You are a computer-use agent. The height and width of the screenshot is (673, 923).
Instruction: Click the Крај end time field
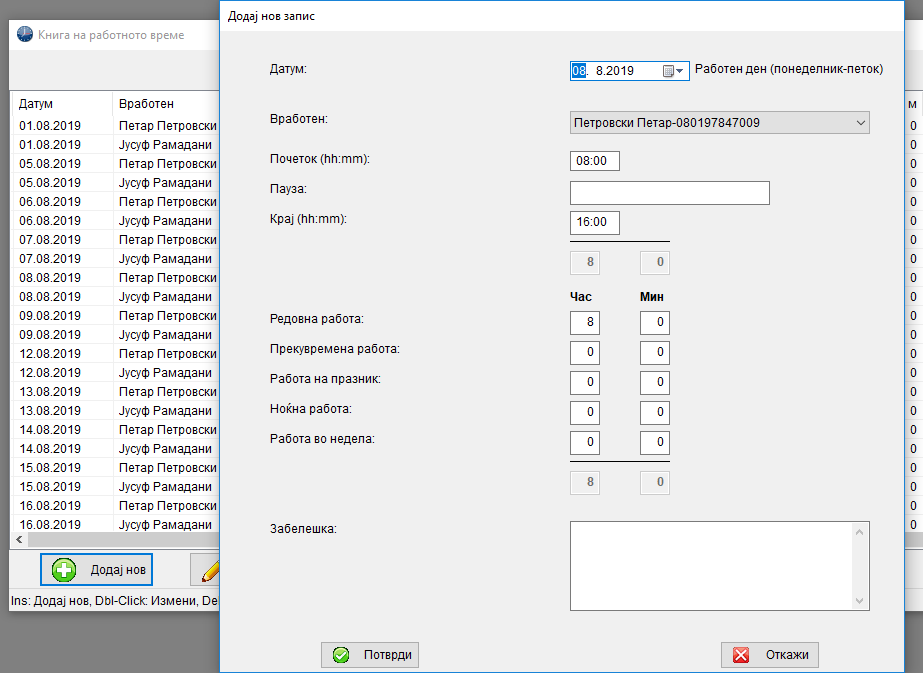(x=595, y=223)
